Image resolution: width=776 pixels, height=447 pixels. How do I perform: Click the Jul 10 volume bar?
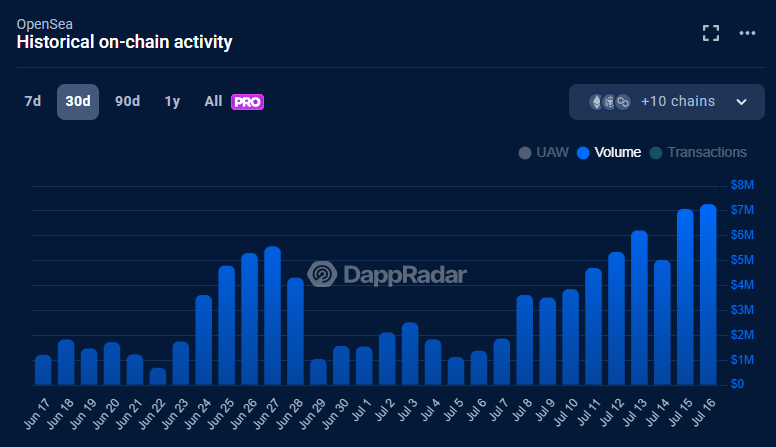(x=571, y=337)
